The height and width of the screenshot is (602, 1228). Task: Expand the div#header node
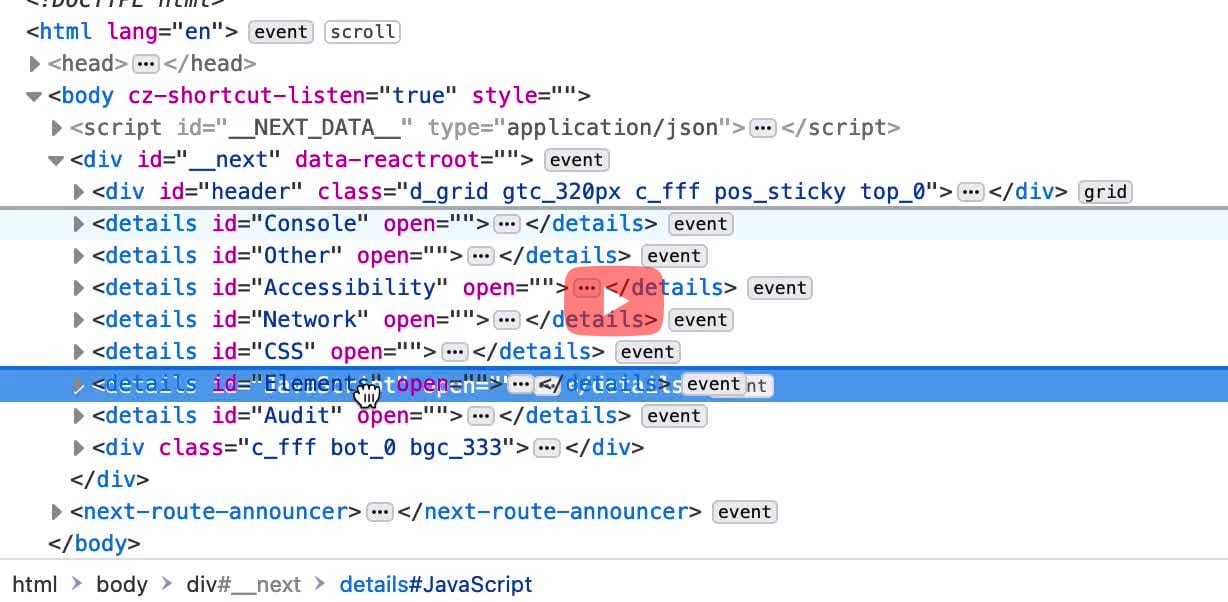pyautogui.click(x=79, y=192)
